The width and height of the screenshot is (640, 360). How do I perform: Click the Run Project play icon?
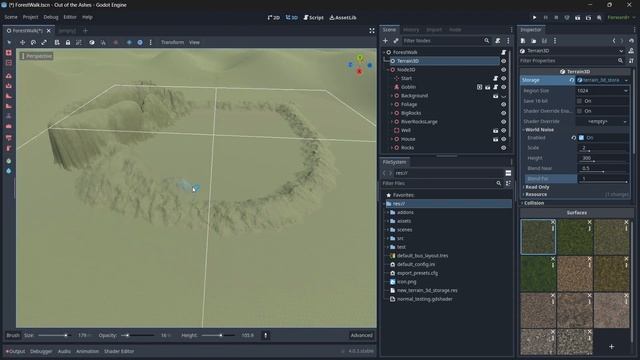coord(534,18)
